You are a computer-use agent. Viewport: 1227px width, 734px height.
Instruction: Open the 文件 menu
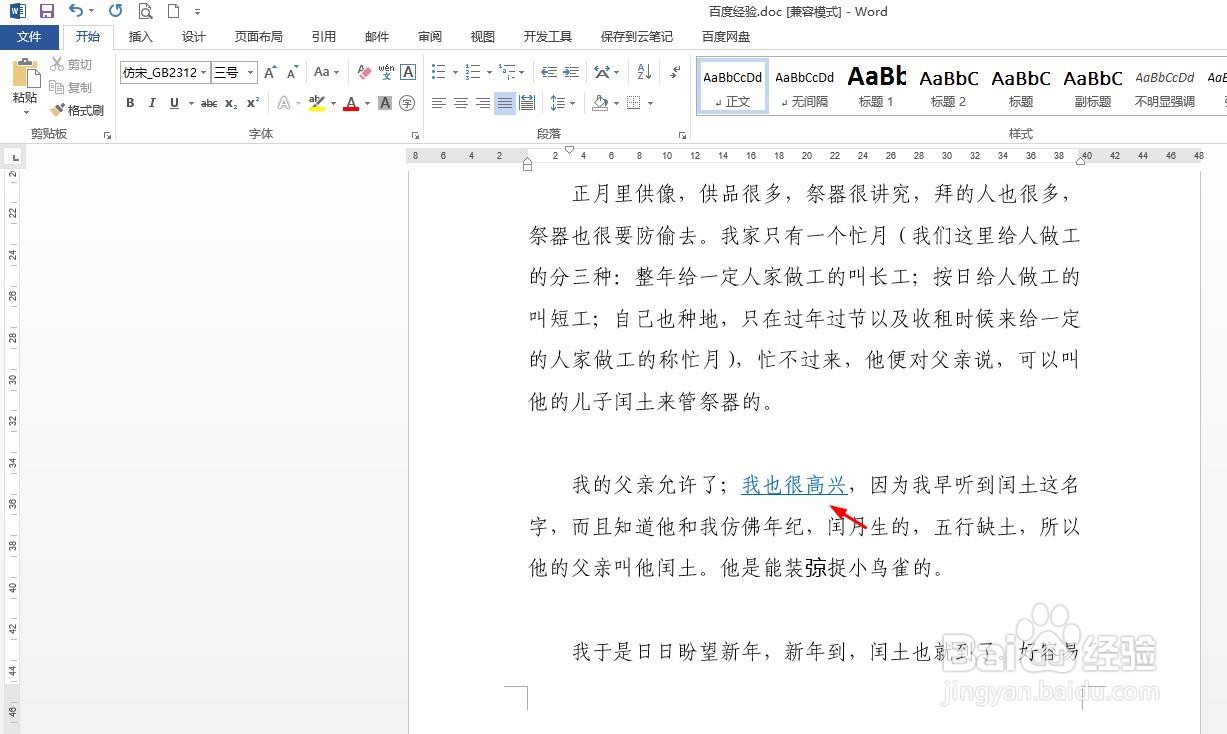(x=29, y=36)
